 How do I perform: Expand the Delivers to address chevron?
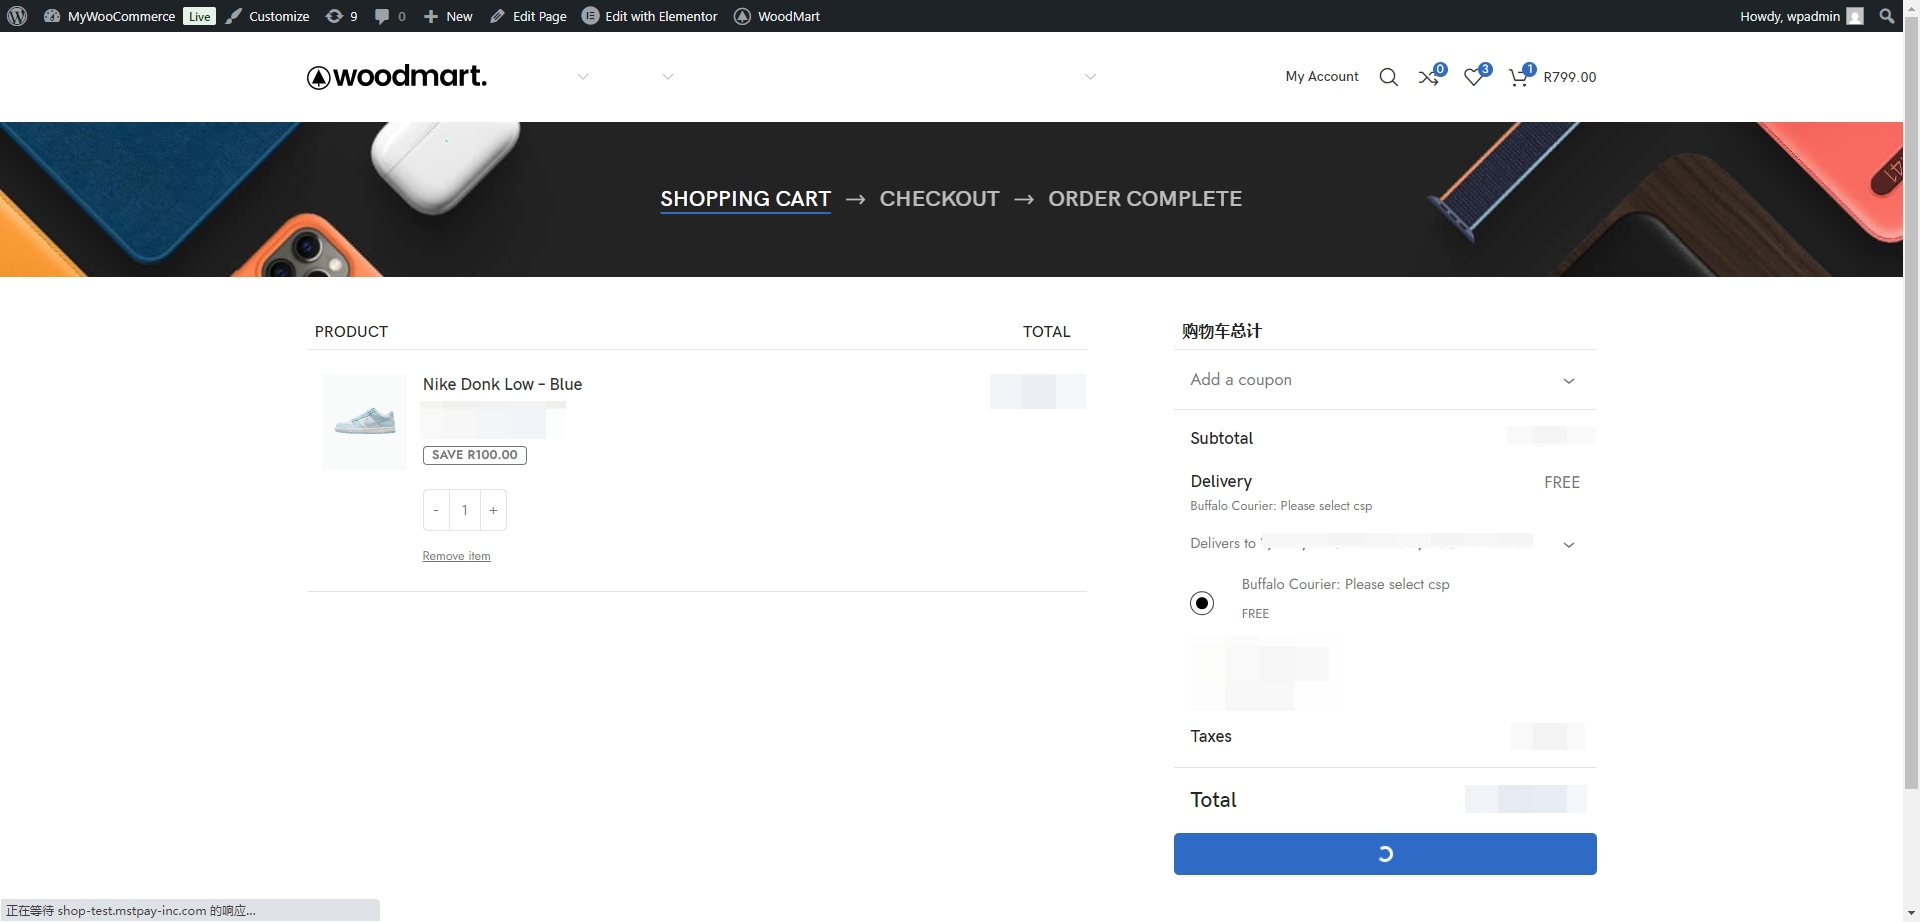[x=1569, y=545]
